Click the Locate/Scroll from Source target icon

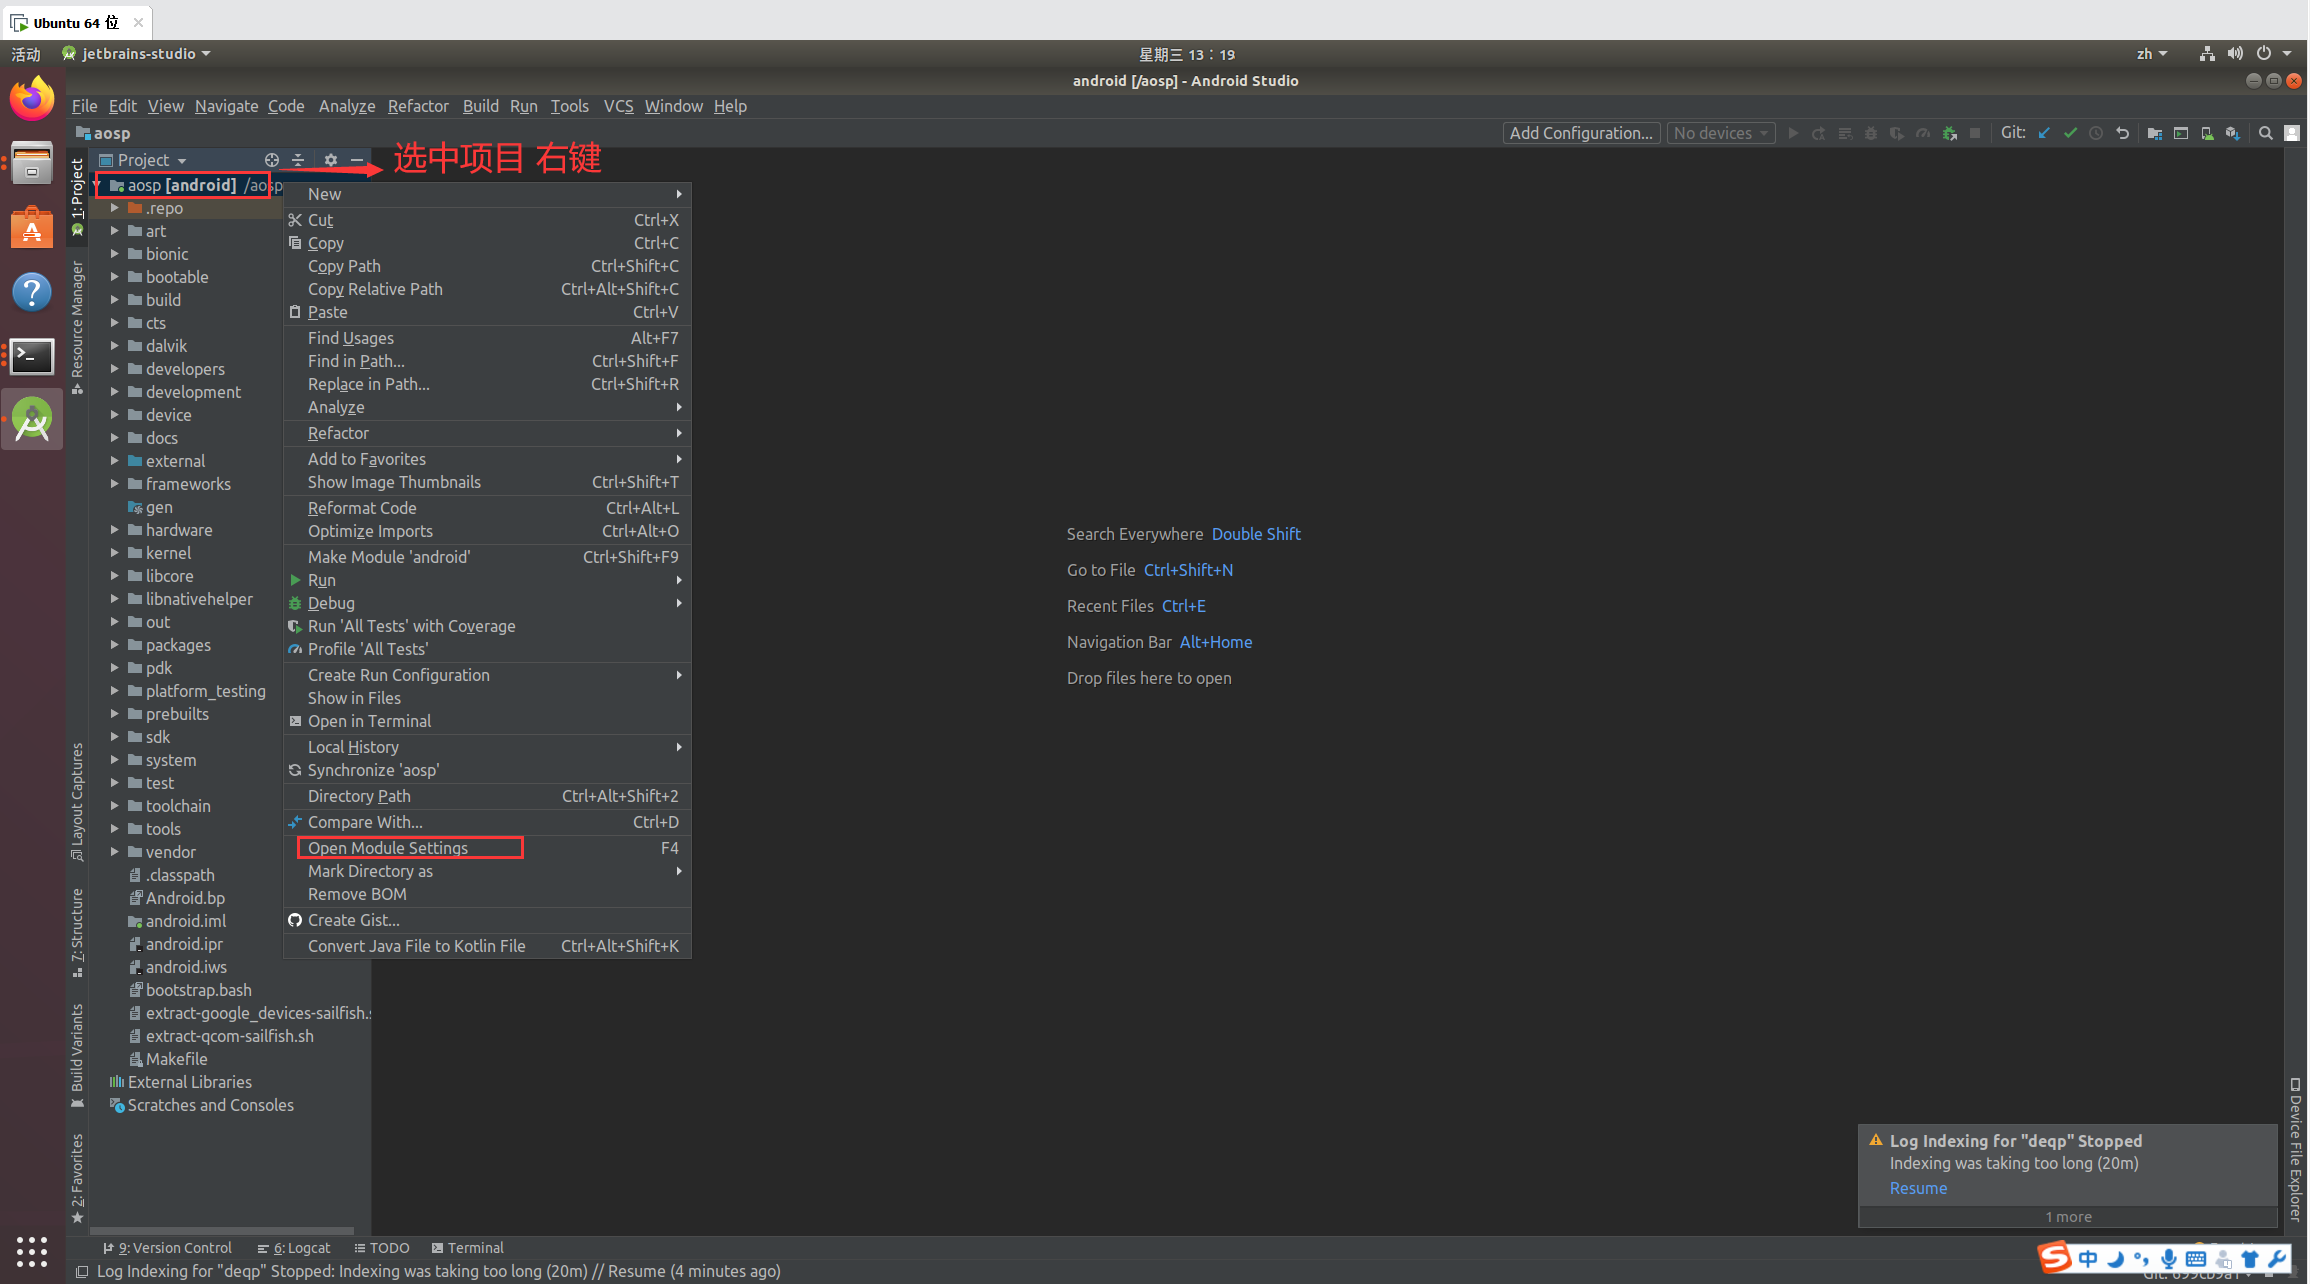click(271, 160)
